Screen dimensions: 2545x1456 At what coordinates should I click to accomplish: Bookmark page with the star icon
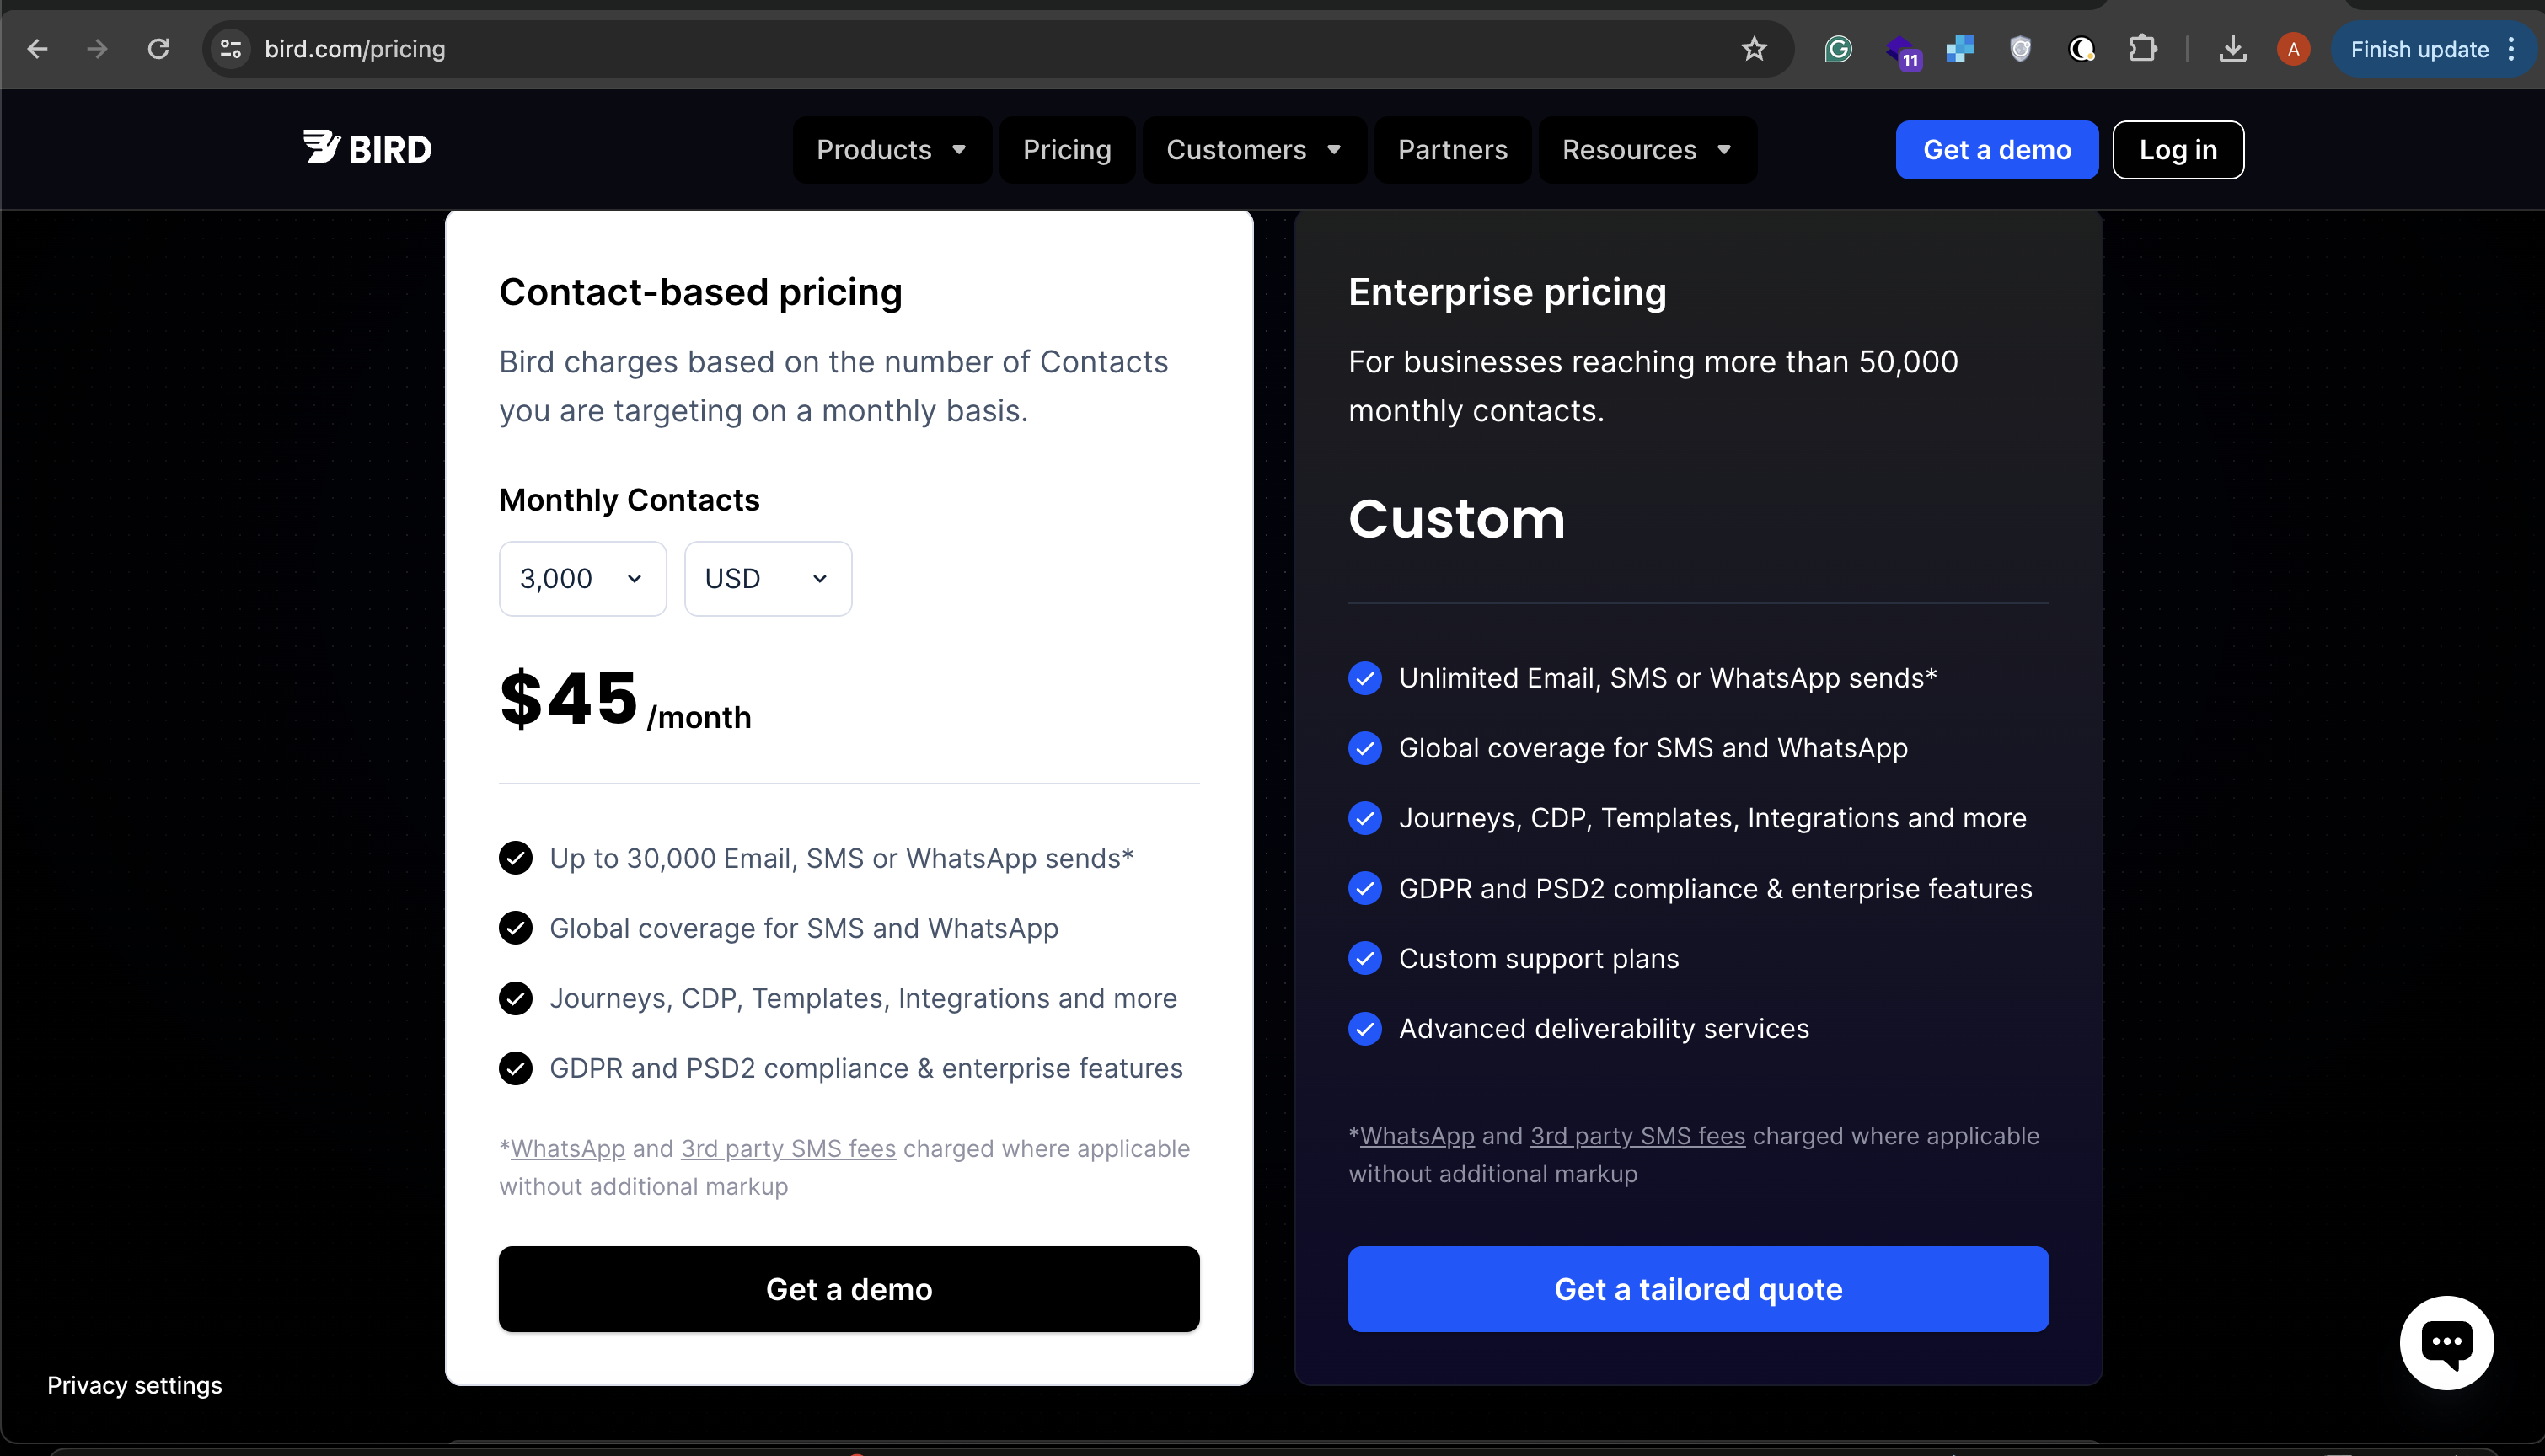(1754, 49)
